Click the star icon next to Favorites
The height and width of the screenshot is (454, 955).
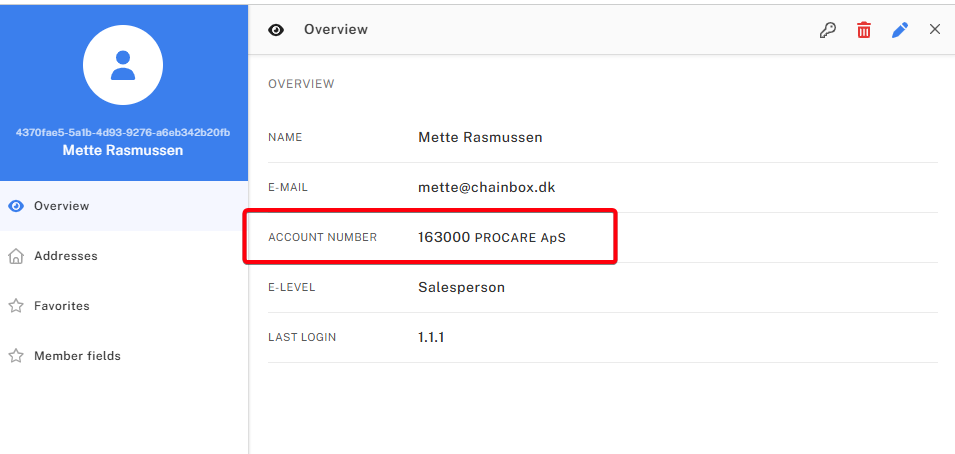point(16,306)
